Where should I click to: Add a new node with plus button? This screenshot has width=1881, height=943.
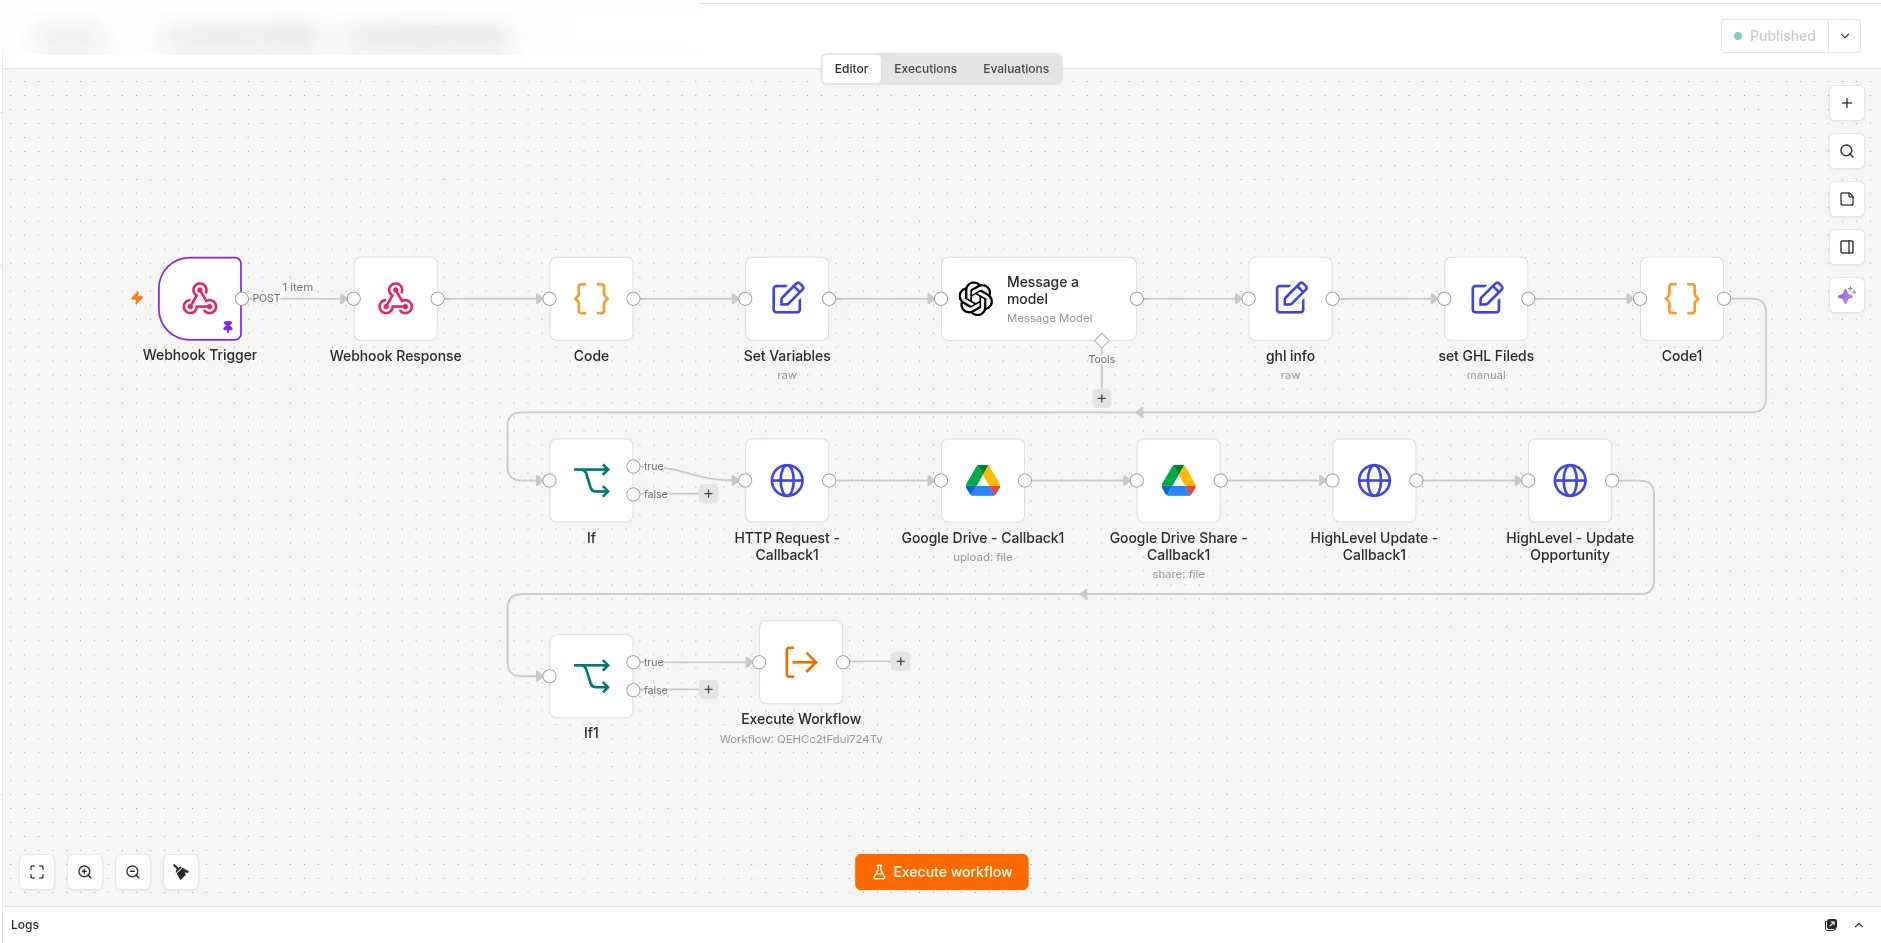pyautogui.click(x=1847, y=103)
